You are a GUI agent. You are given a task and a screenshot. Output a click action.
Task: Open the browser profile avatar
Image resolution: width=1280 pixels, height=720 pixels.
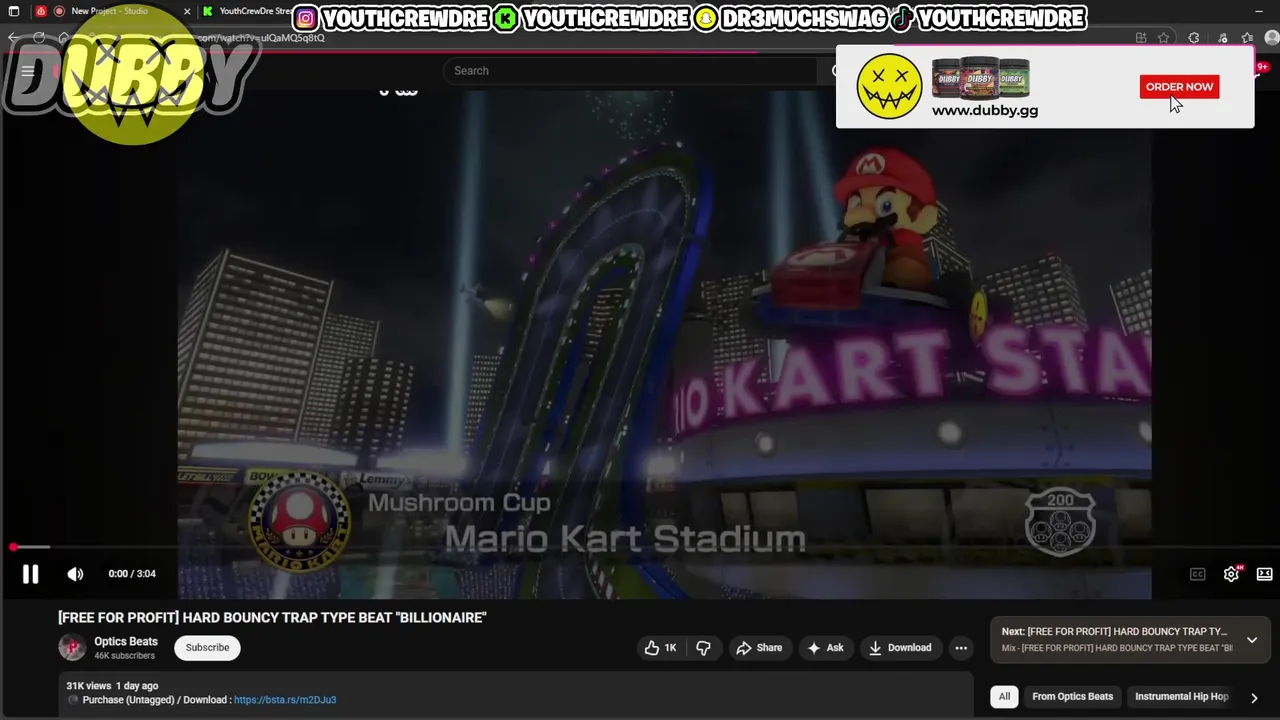[x=1272, y=38]
